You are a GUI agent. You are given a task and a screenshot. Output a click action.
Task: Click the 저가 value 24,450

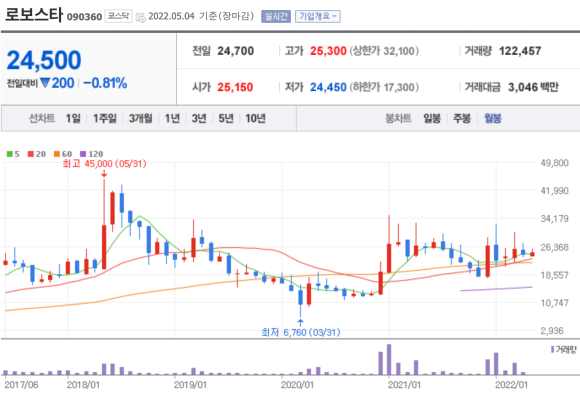point(328,87)
